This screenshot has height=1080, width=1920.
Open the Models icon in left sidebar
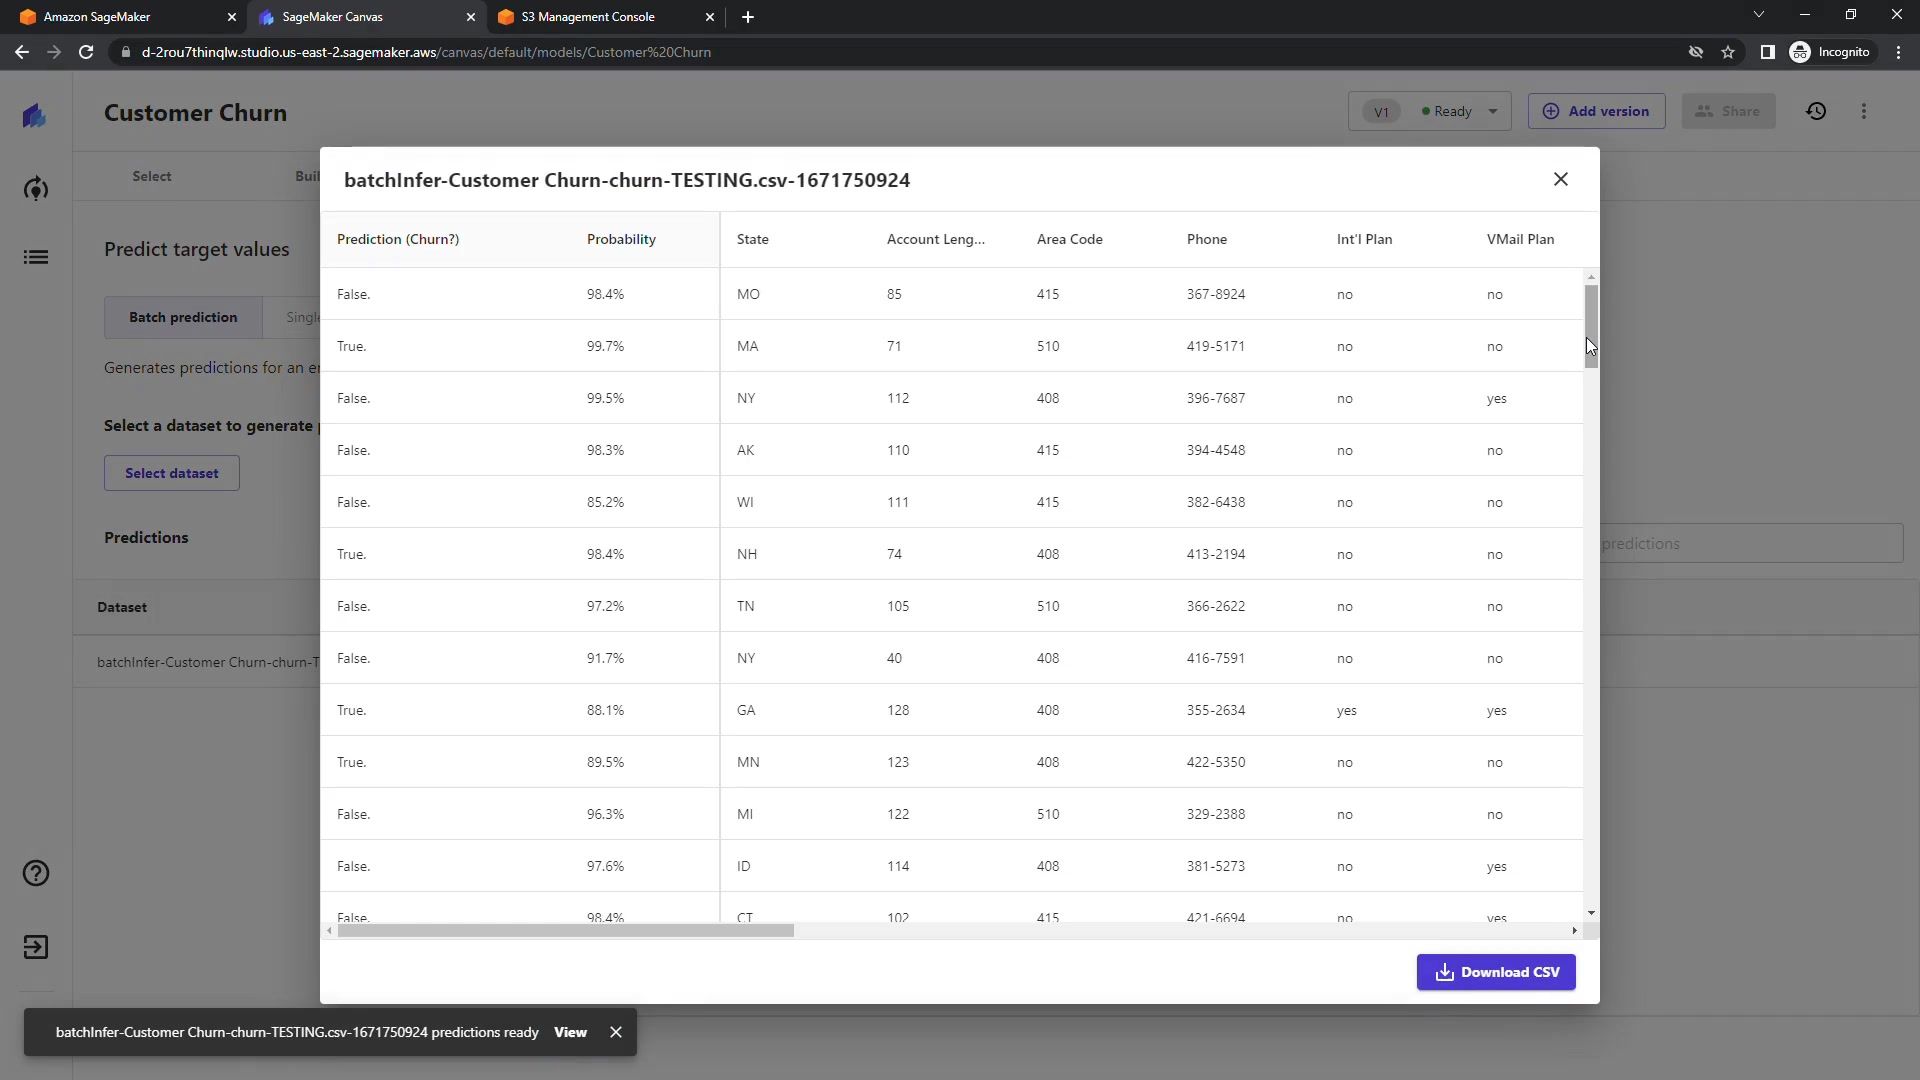35,189
